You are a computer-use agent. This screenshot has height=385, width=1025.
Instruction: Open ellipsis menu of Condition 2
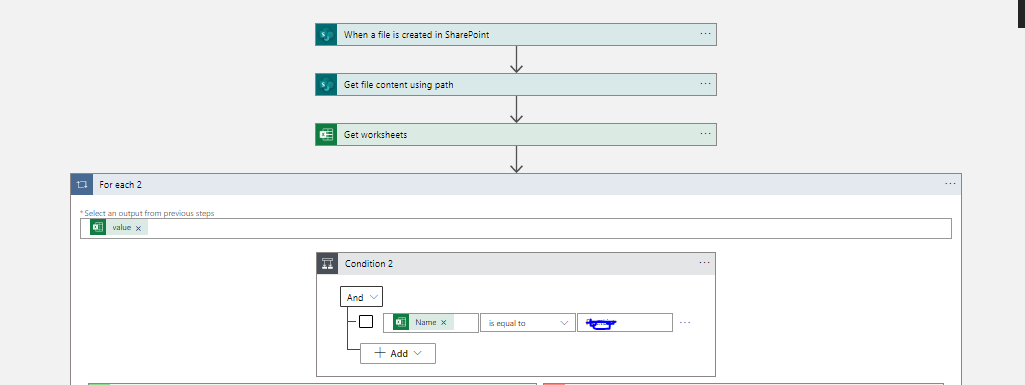pyautogui.click(x=704, y=263)
